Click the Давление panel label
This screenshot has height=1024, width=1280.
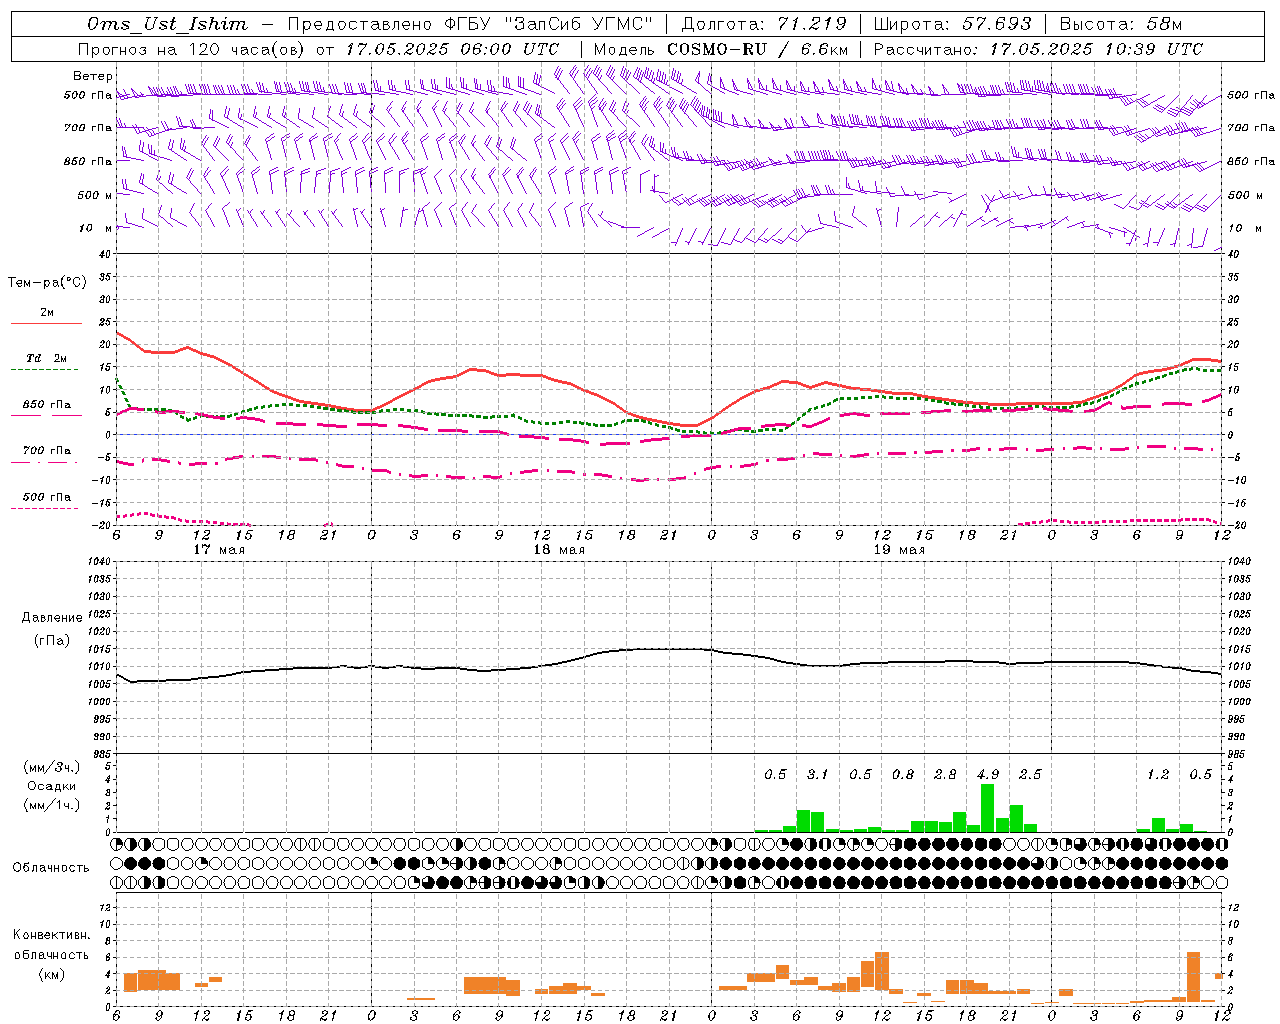[x=52, y=618]
